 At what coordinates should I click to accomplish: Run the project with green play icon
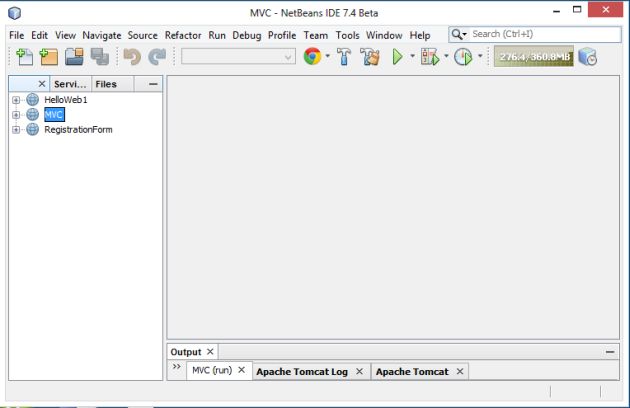tap(397, 57)
